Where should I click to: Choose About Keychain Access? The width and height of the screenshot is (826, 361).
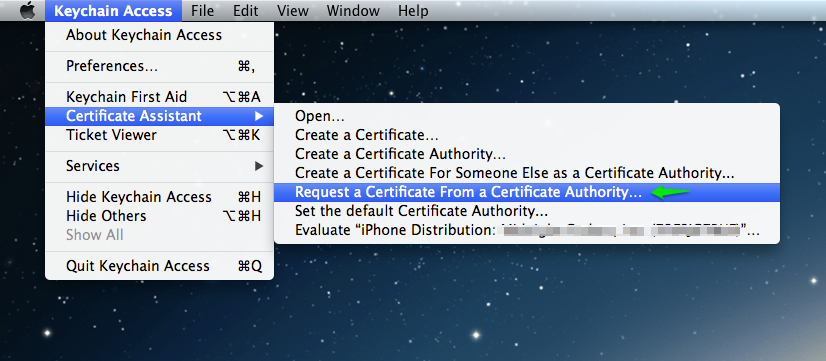click(160, 35)
